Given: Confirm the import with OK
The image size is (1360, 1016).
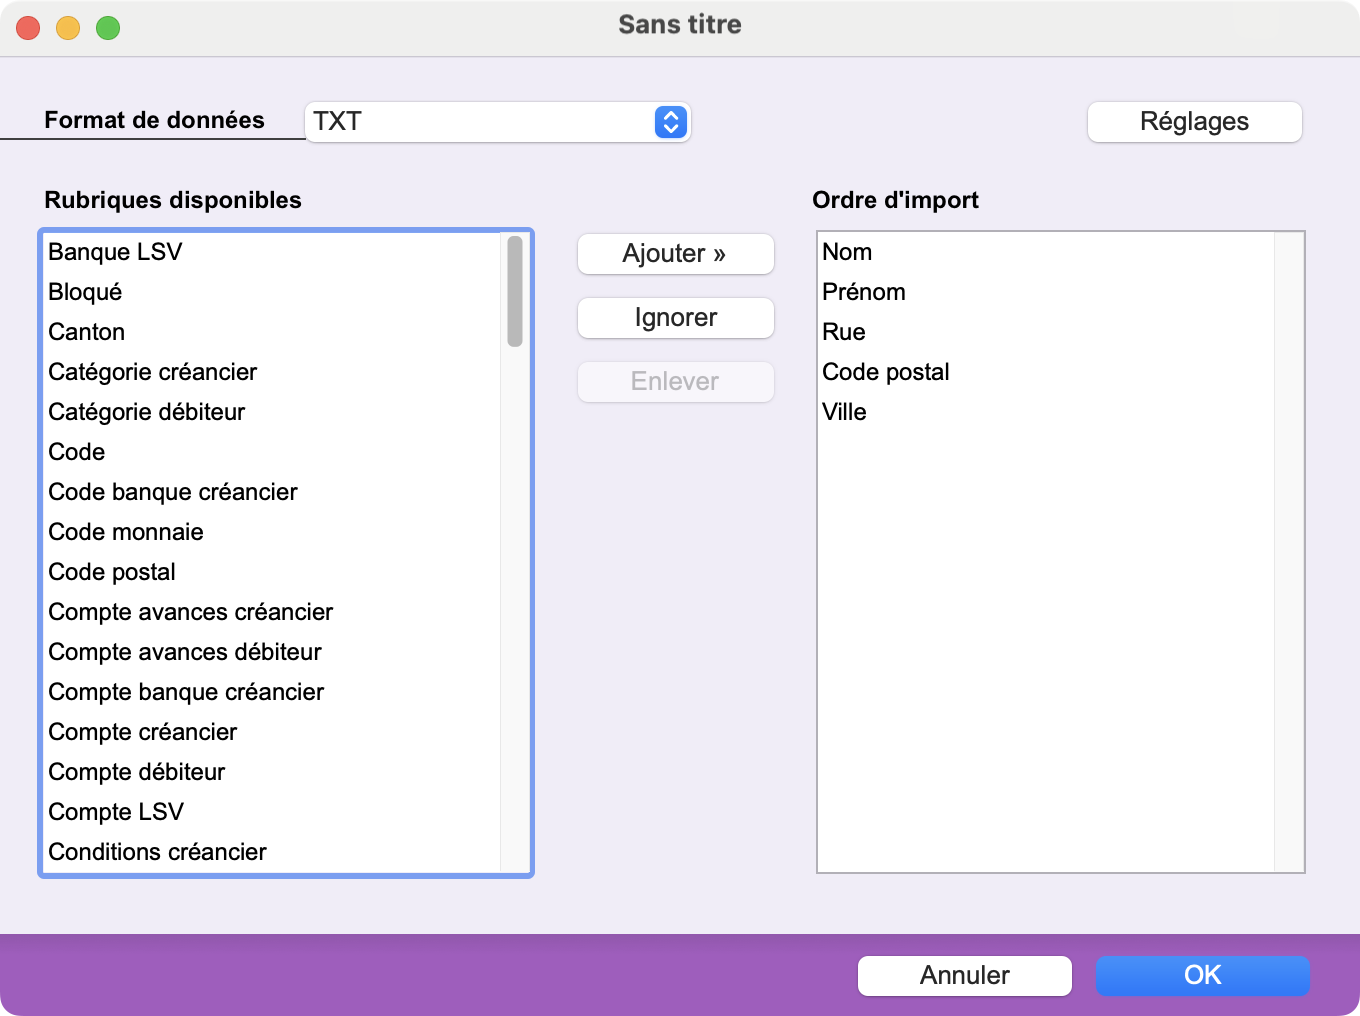Looking at the screenshot, I should pos(1202,975).
